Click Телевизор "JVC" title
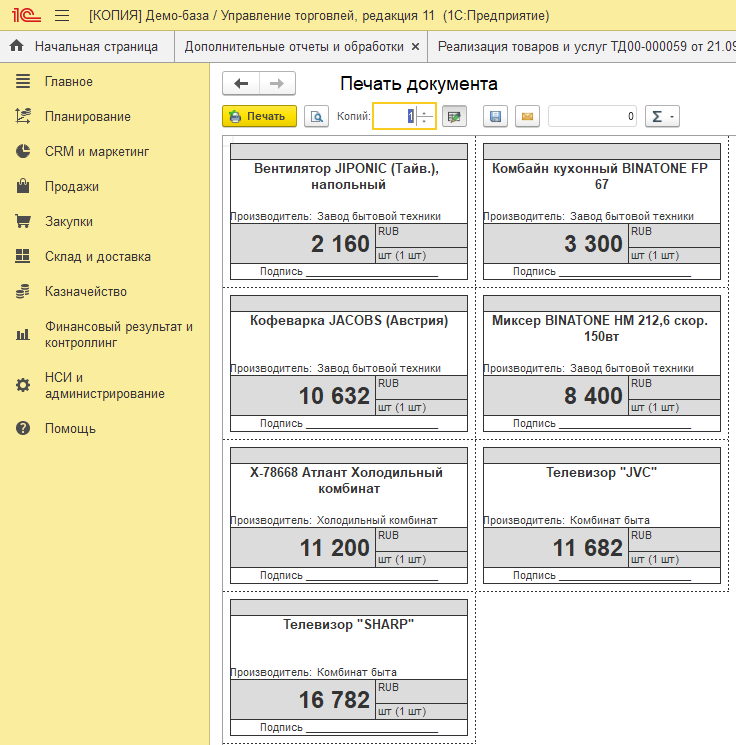Viewport: 736px width, 745px height. point(602,473)
